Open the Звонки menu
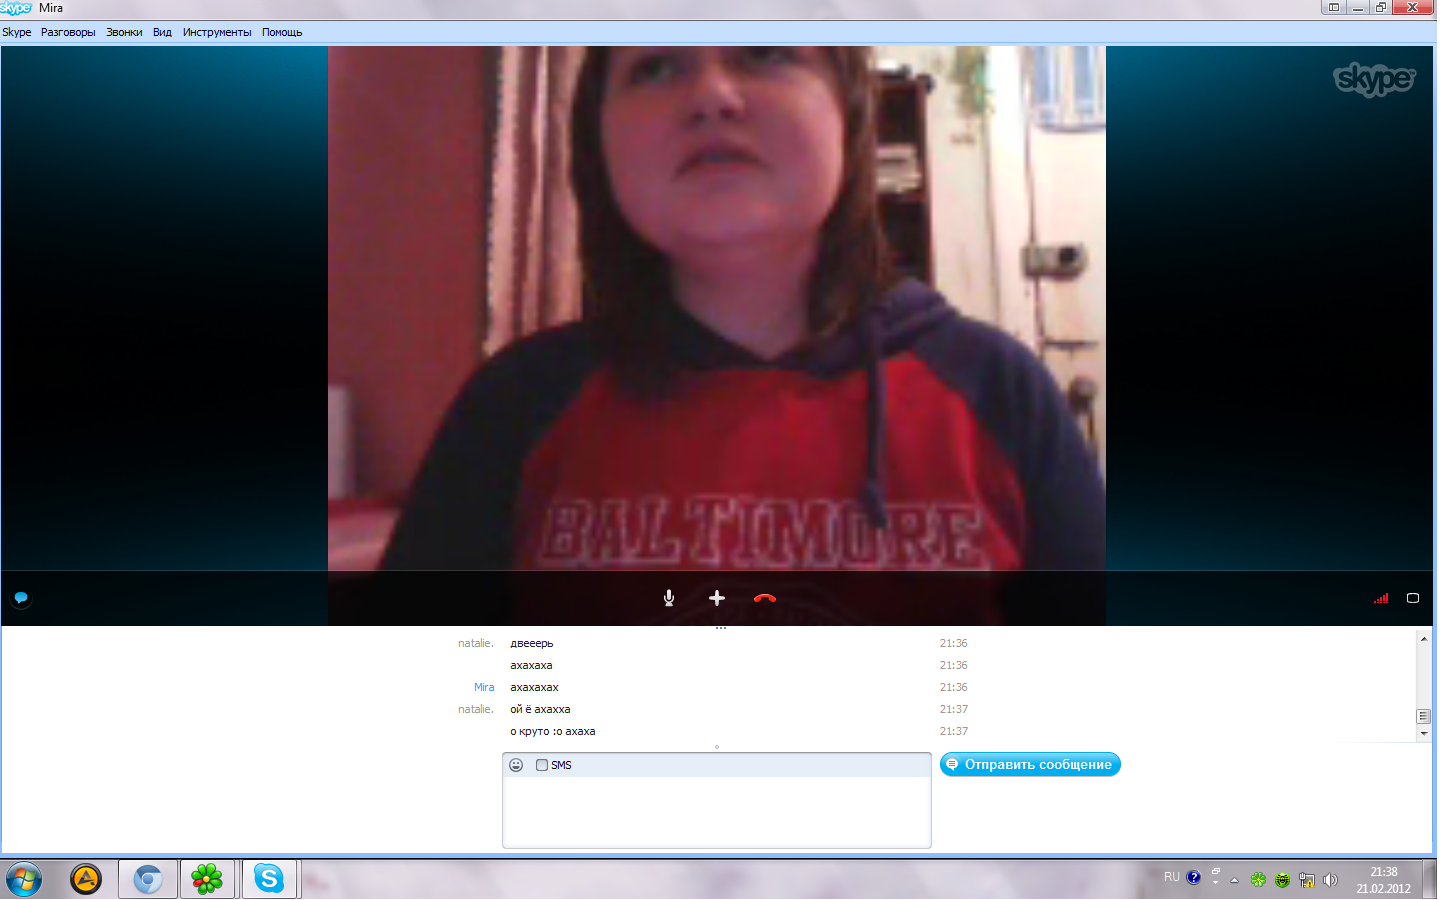 (124, 32)
